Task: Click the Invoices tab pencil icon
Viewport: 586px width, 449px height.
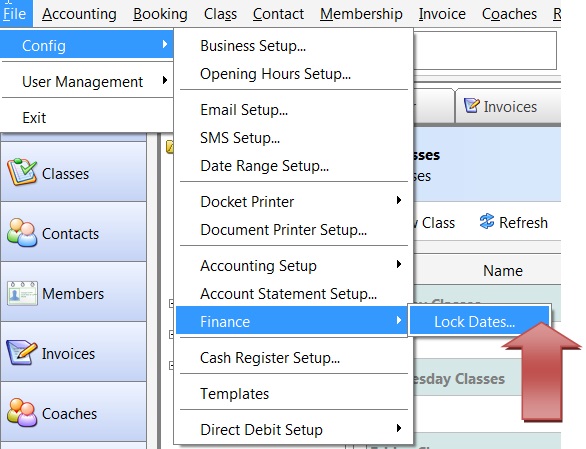Action: (471, 105)
